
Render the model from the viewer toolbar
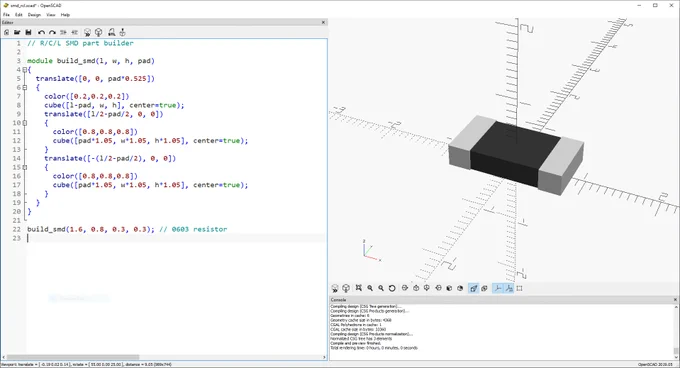tap(346, 288)
